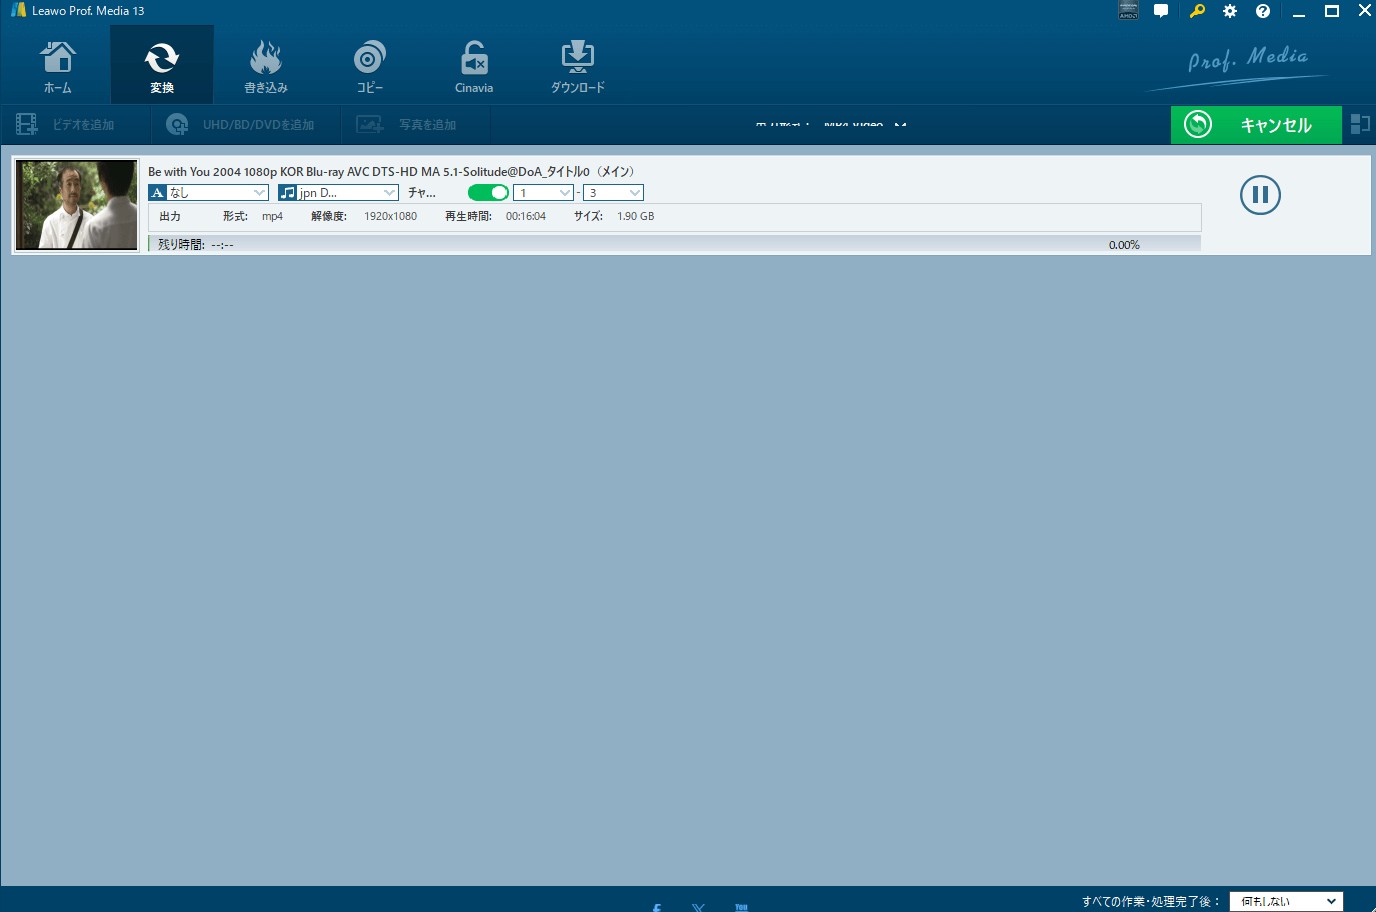Click the conversion progress bar

pos(675,244)
